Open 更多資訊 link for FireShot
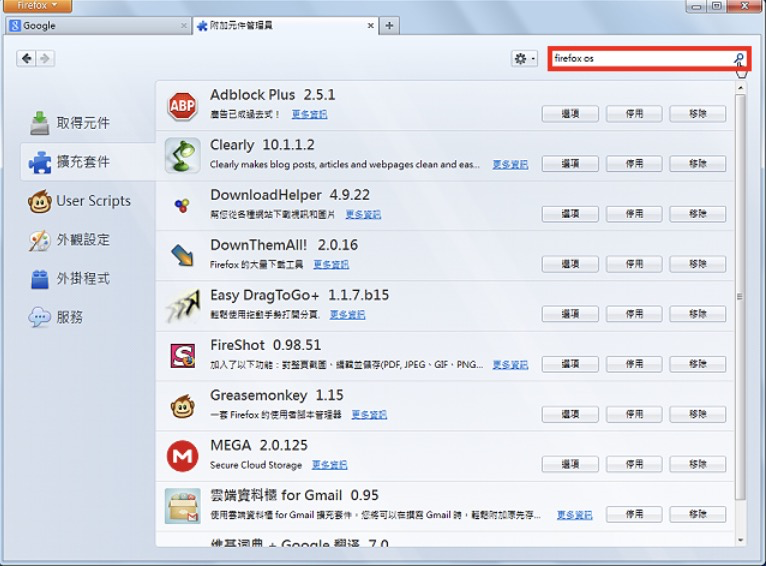The image size is (766, 566). pos(510,365)
